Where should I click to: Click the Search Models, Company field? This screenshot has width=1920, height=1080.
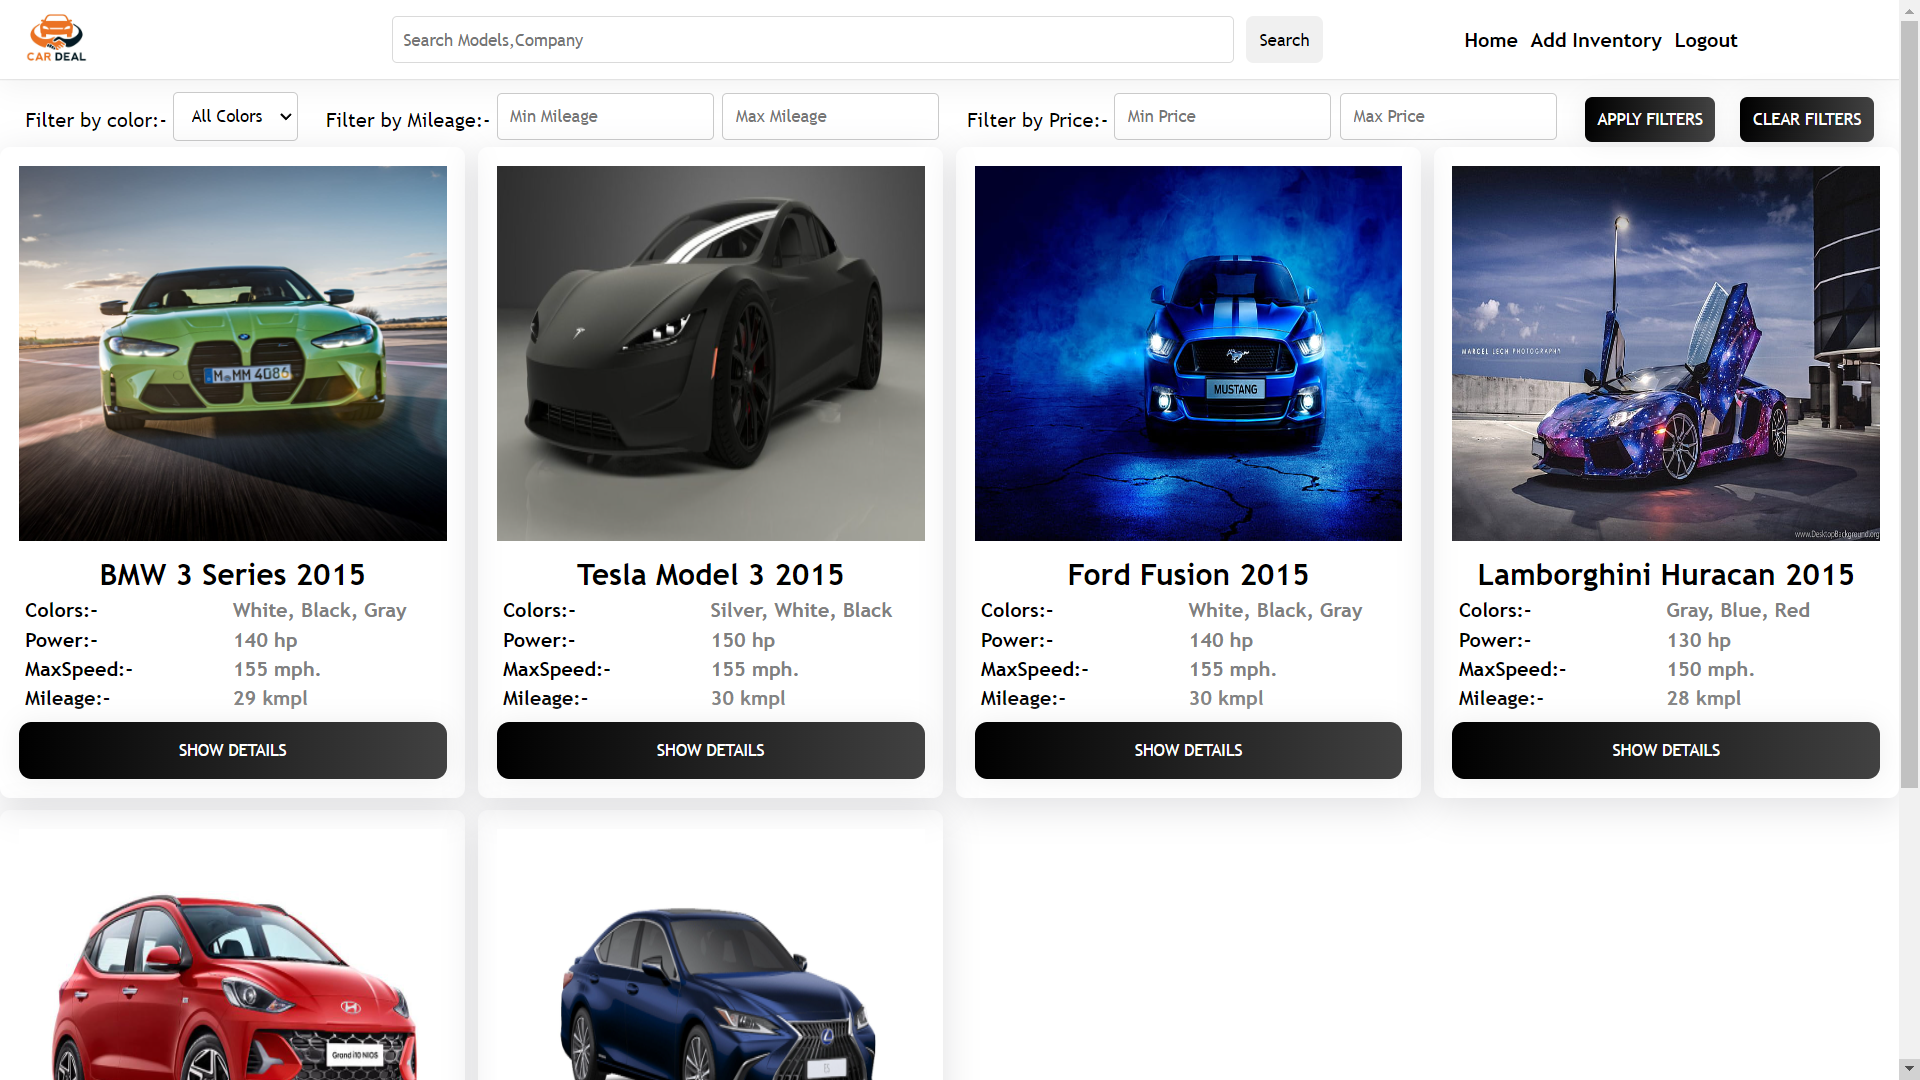(812, 40)
